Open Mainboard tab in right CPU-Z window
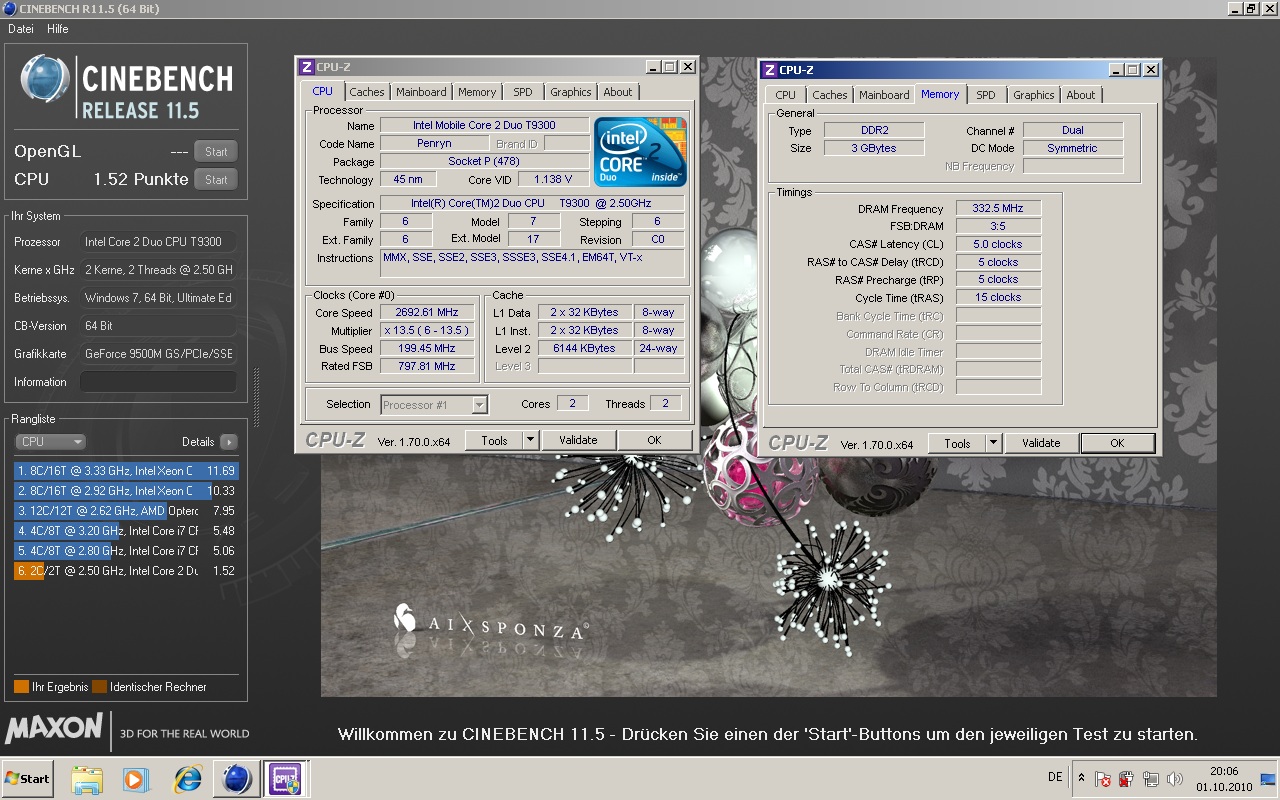Image resolution: width=1280 pixels, height=800 pixels. point(885,95)
